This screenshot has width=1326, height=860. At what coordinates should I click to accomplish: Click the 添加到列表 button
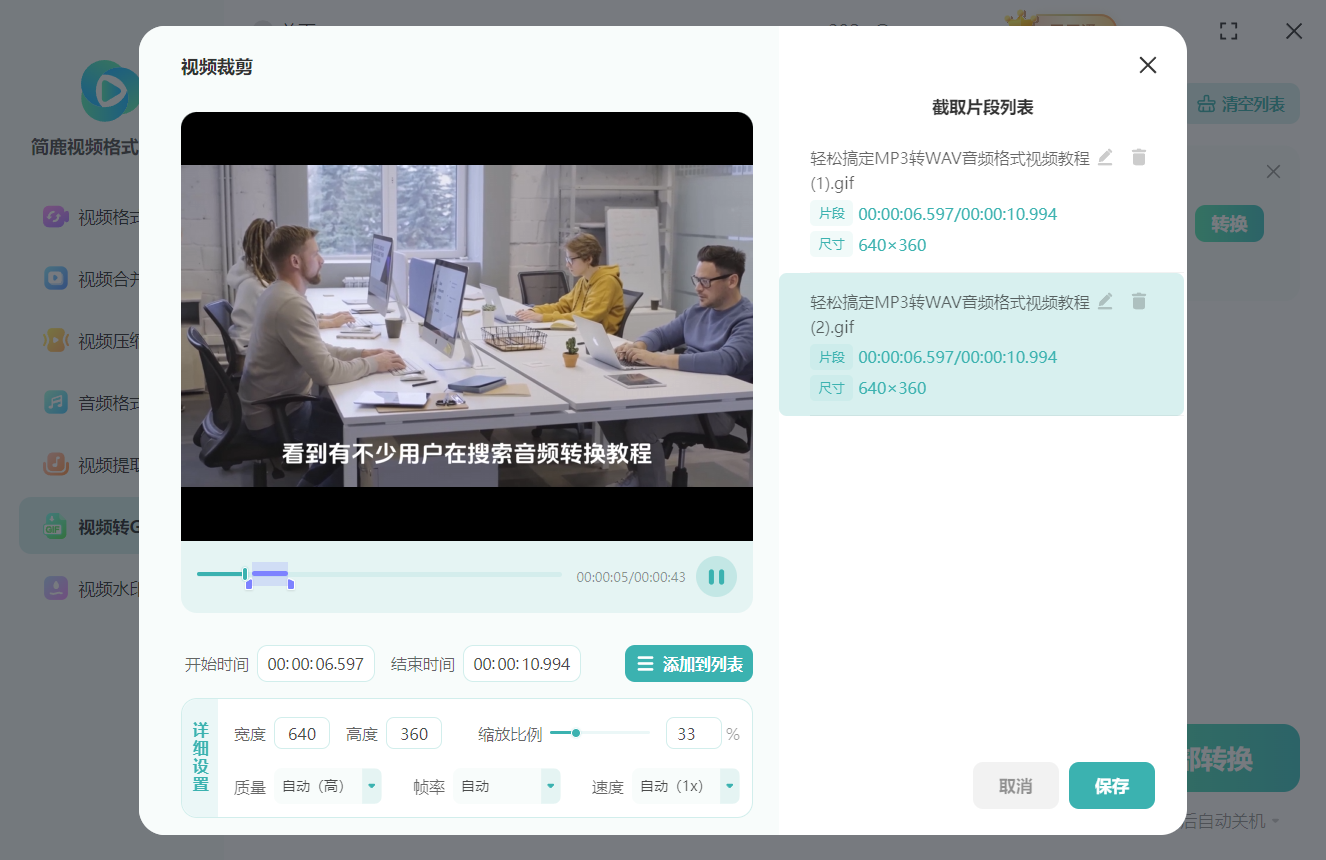688,663
